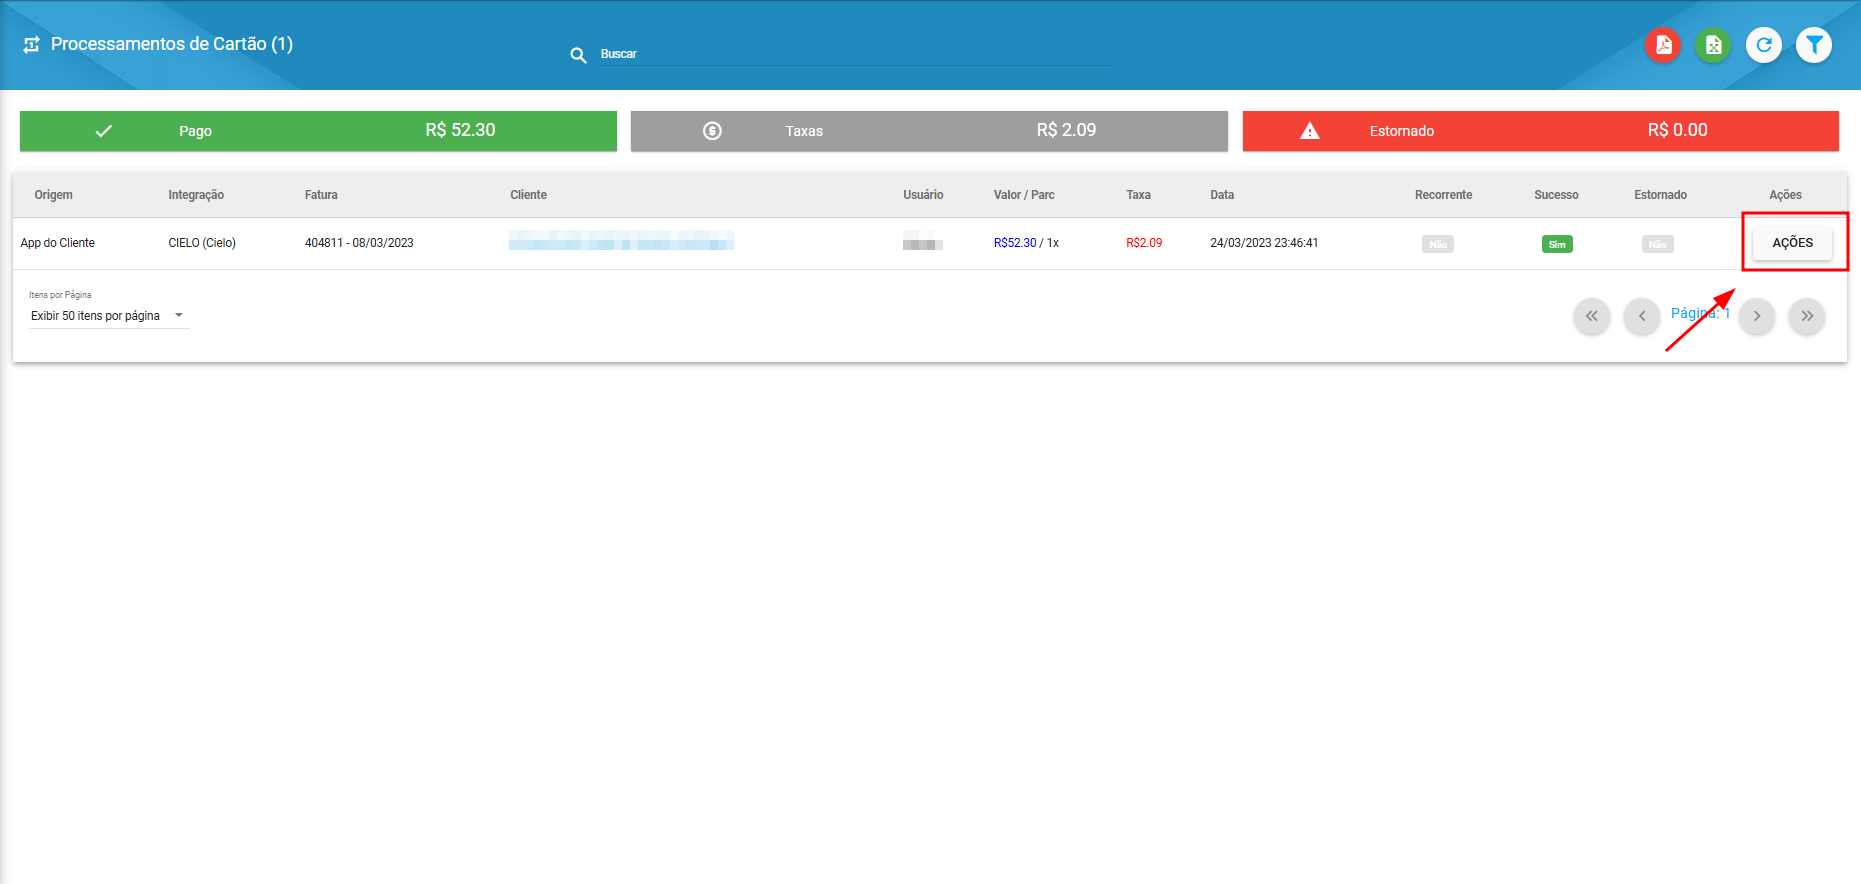This screenshot has width=1861, height=884.
Task: Click the R$ 2.09 total in Taxas card
Action: click(1066, 130)
